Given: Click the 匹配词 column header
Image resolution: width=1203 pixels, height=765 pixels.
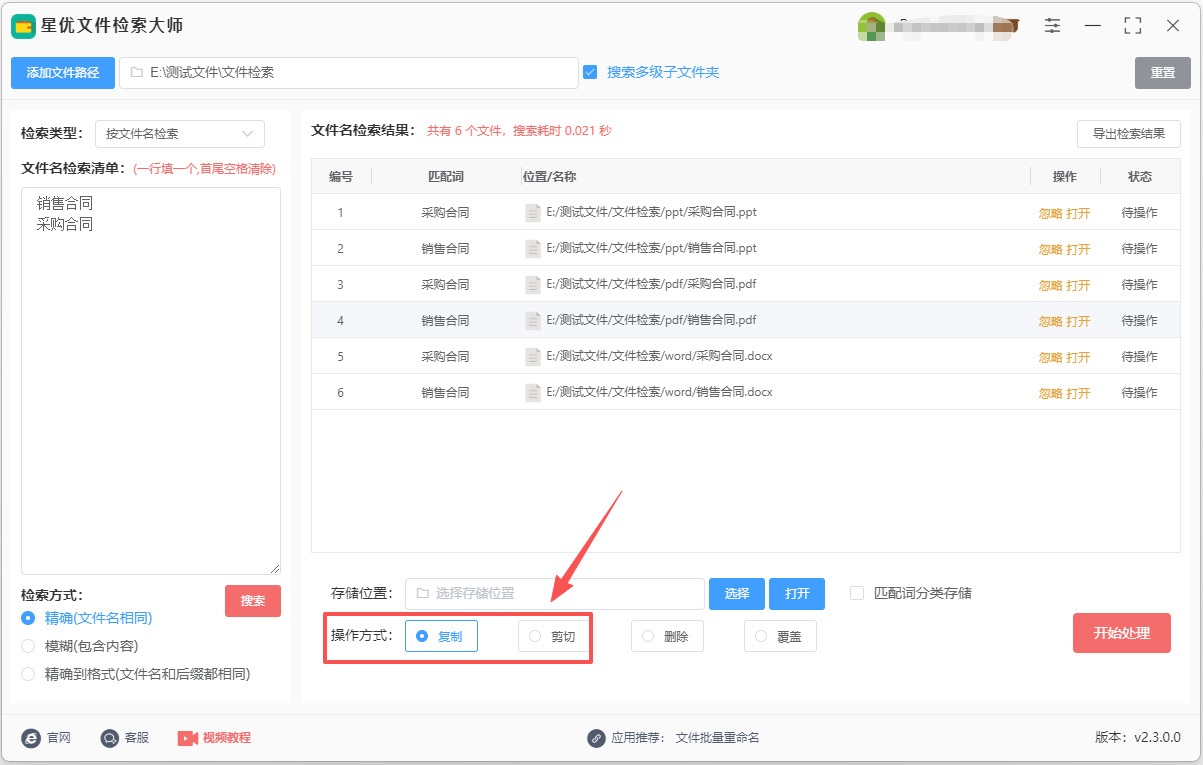Looking at the screenshot, I should coord(445,177).
